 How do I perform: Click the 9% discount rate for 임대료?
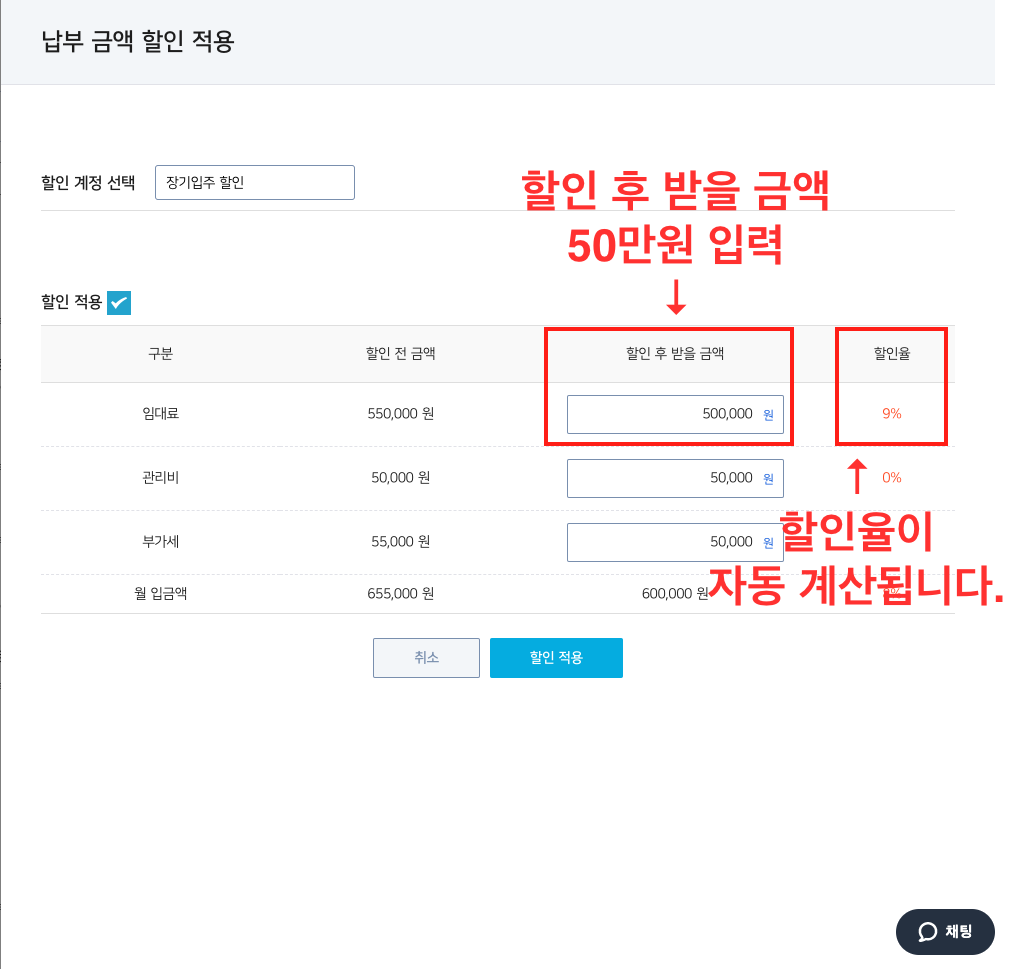891,414
